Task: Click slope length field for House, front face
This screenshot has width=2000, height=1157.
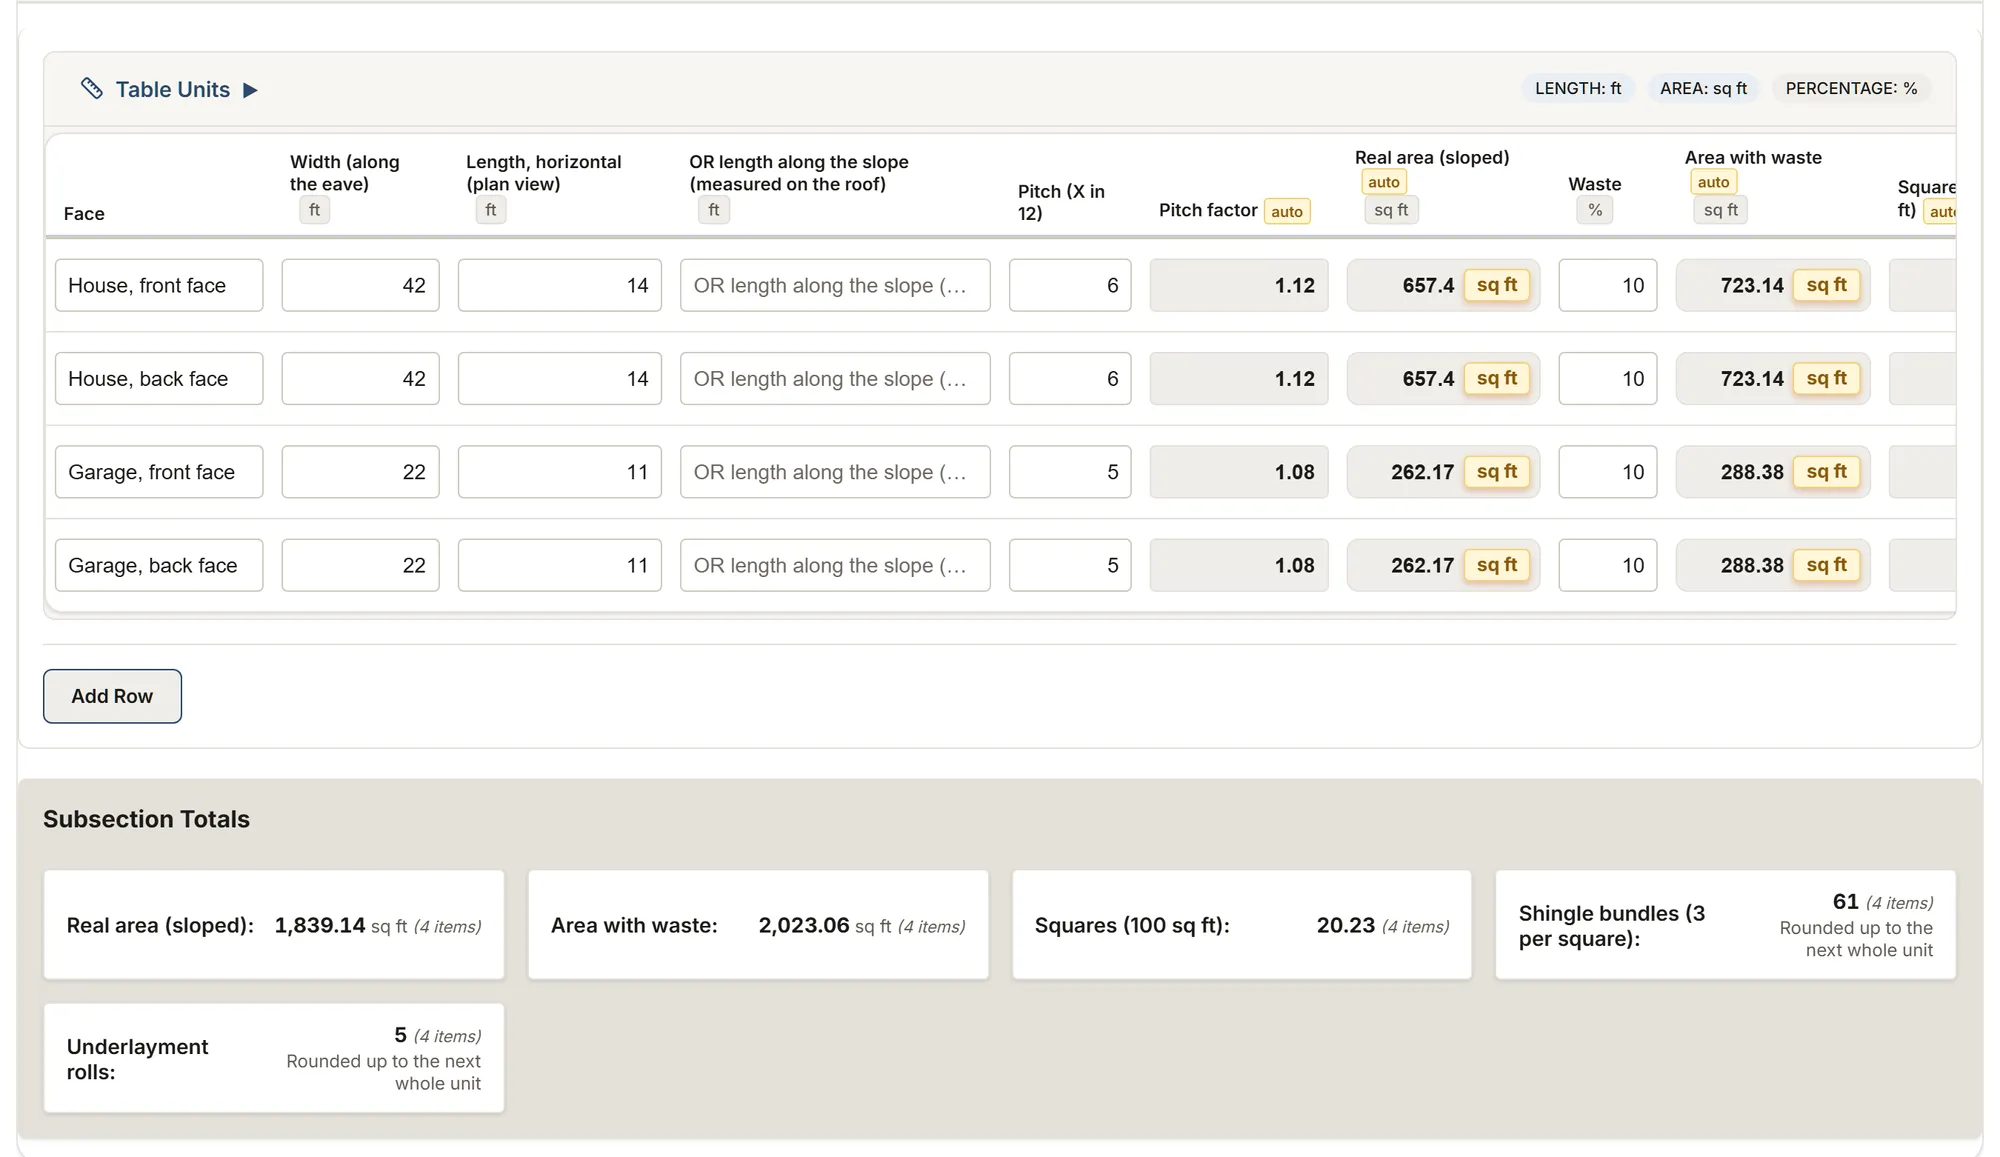Action: (x=835, y=285)
